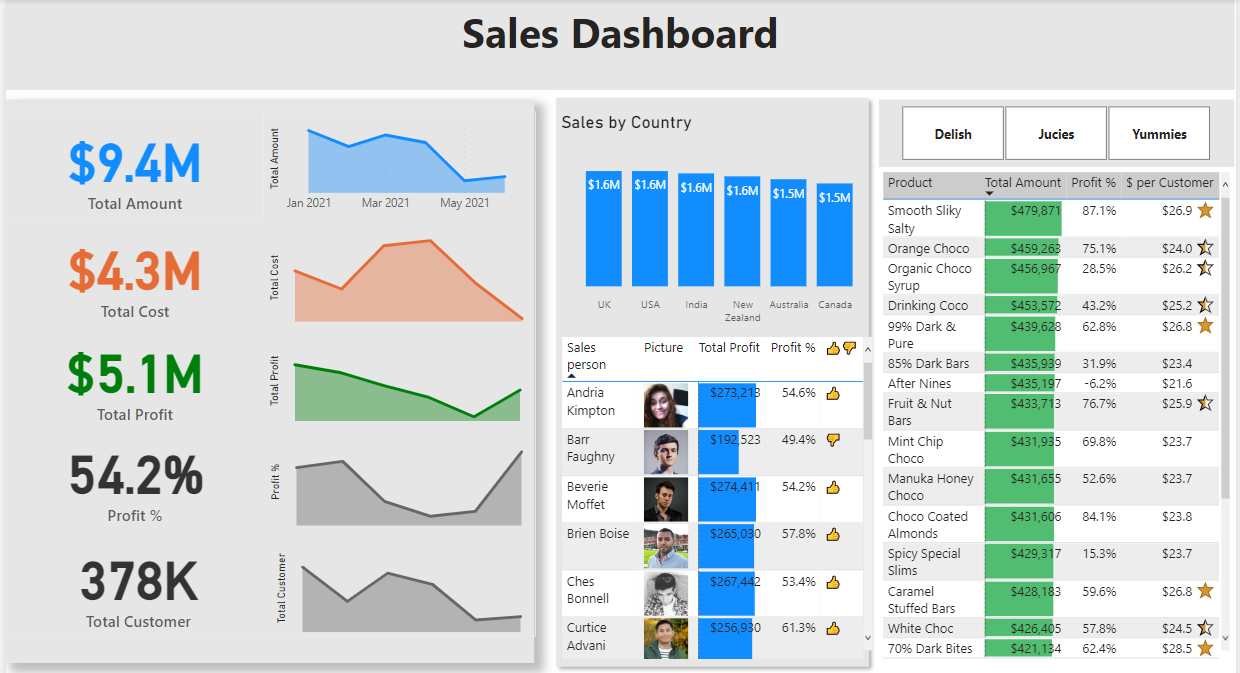Toggle the Jucies category filter

[x=1056, y=134]
